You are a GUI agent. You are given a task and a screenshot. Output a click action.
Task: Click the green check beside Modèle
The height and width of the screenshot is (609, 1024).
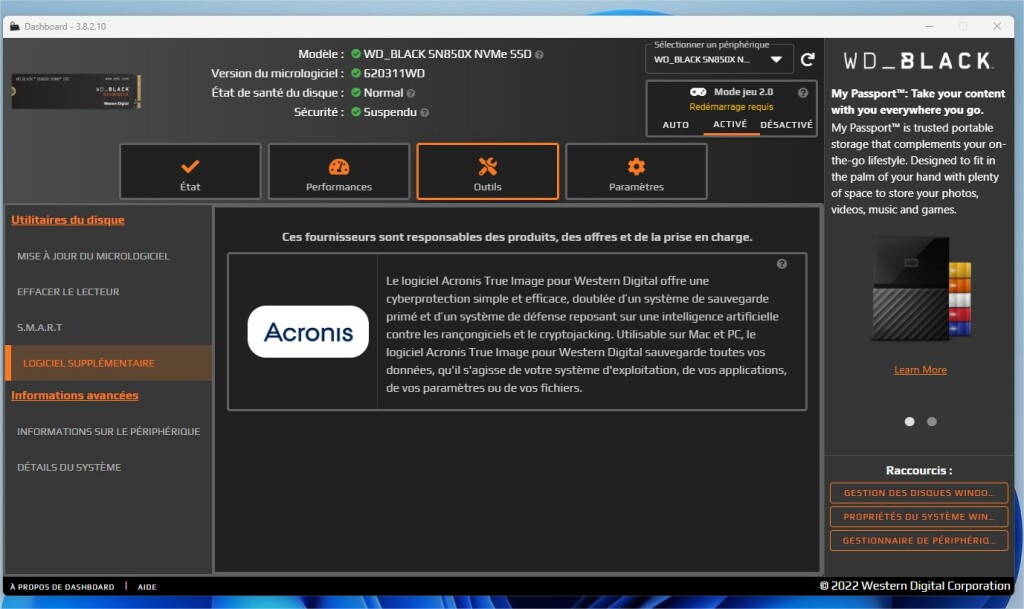(x=356, y=54)
